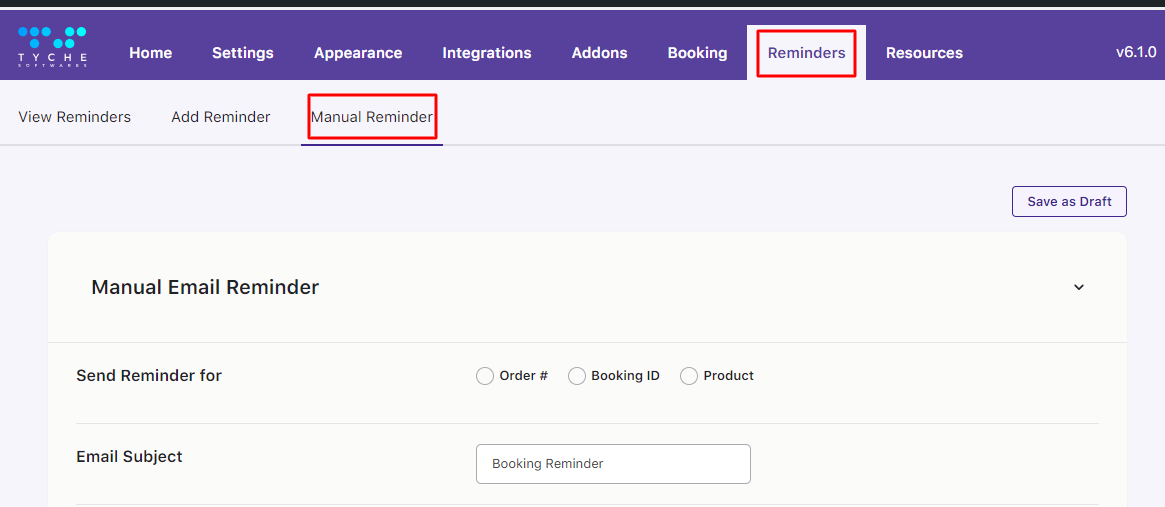Click the Send Reminder for label

coord(149,375)
